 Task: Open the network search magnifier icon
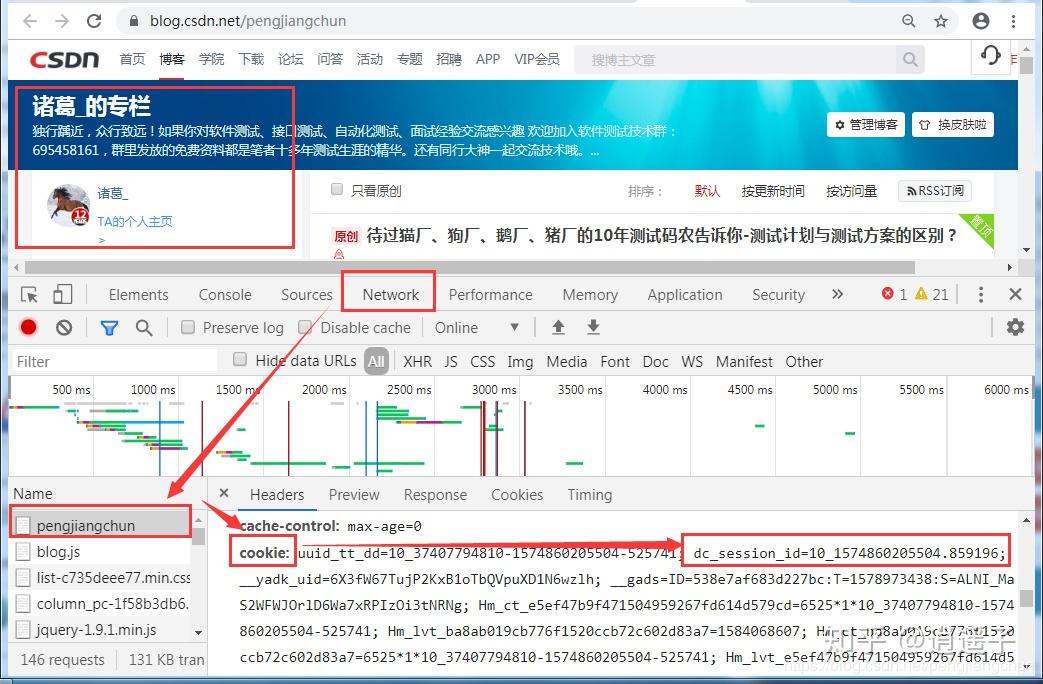144,327
